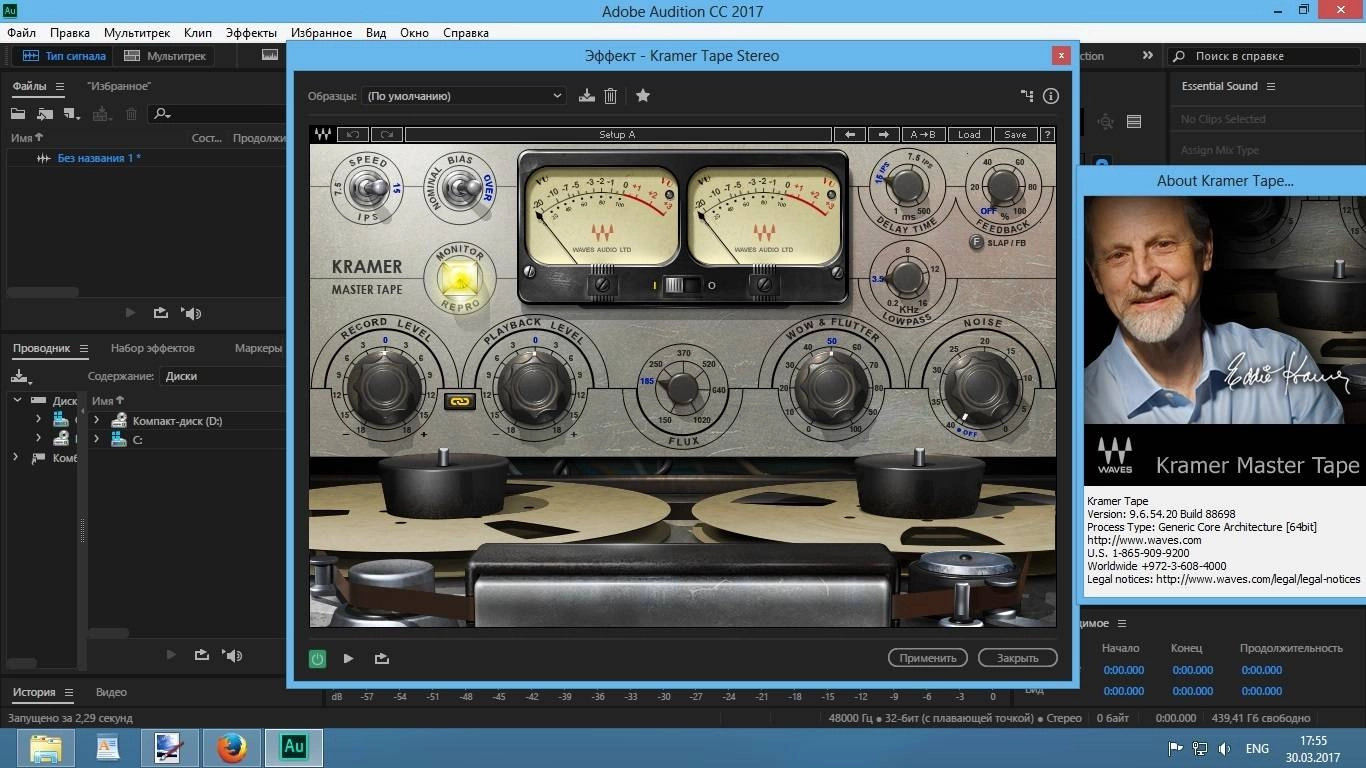The width and height of the screenshot is (1366, 768).
Task: Click the Flux knob
Action: pos(683,386)
